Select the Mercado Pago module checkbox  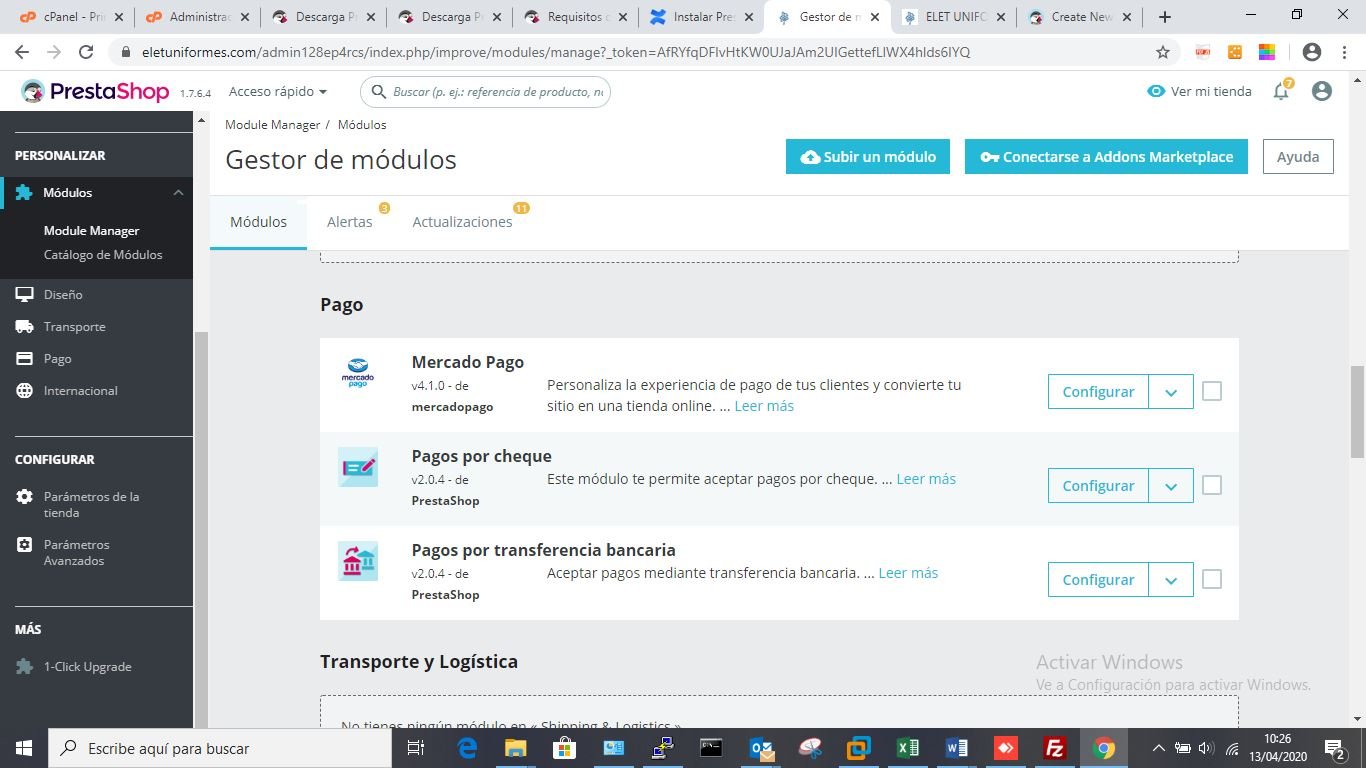pos(1212,391)
